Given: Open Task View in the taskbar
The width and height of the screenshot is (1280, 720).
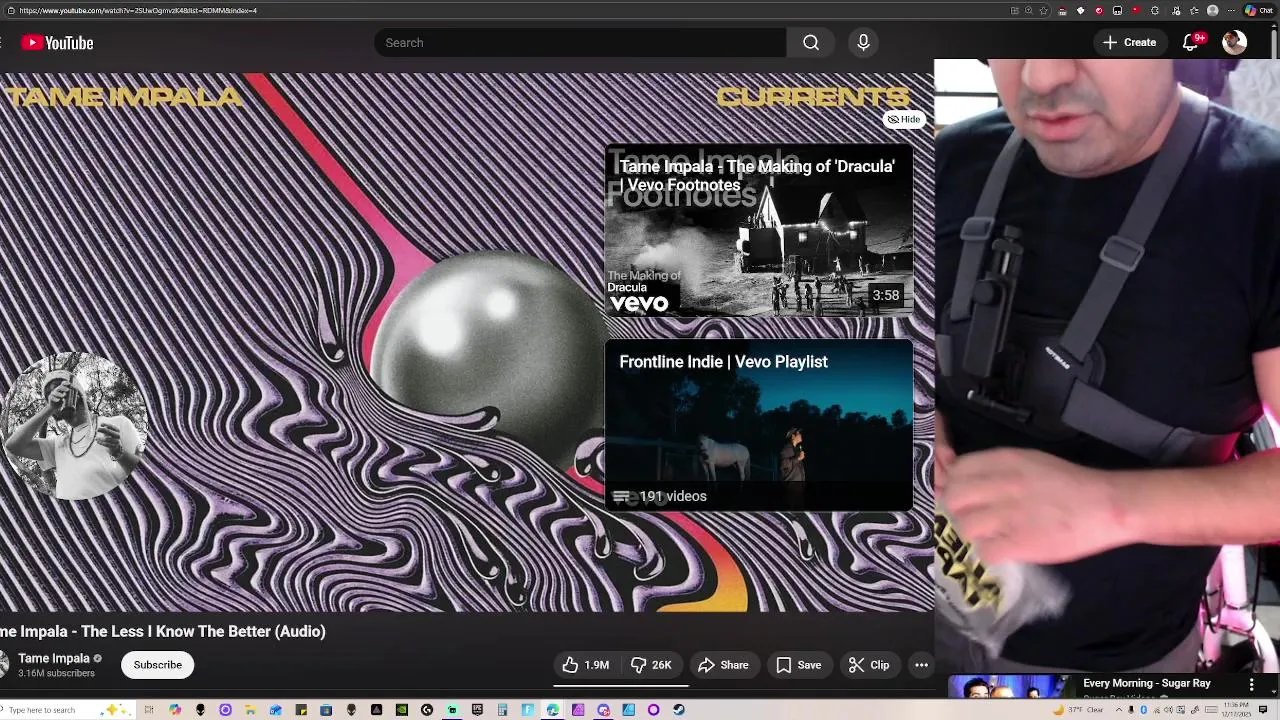Looking at the screenshot, I should point(149,710).
